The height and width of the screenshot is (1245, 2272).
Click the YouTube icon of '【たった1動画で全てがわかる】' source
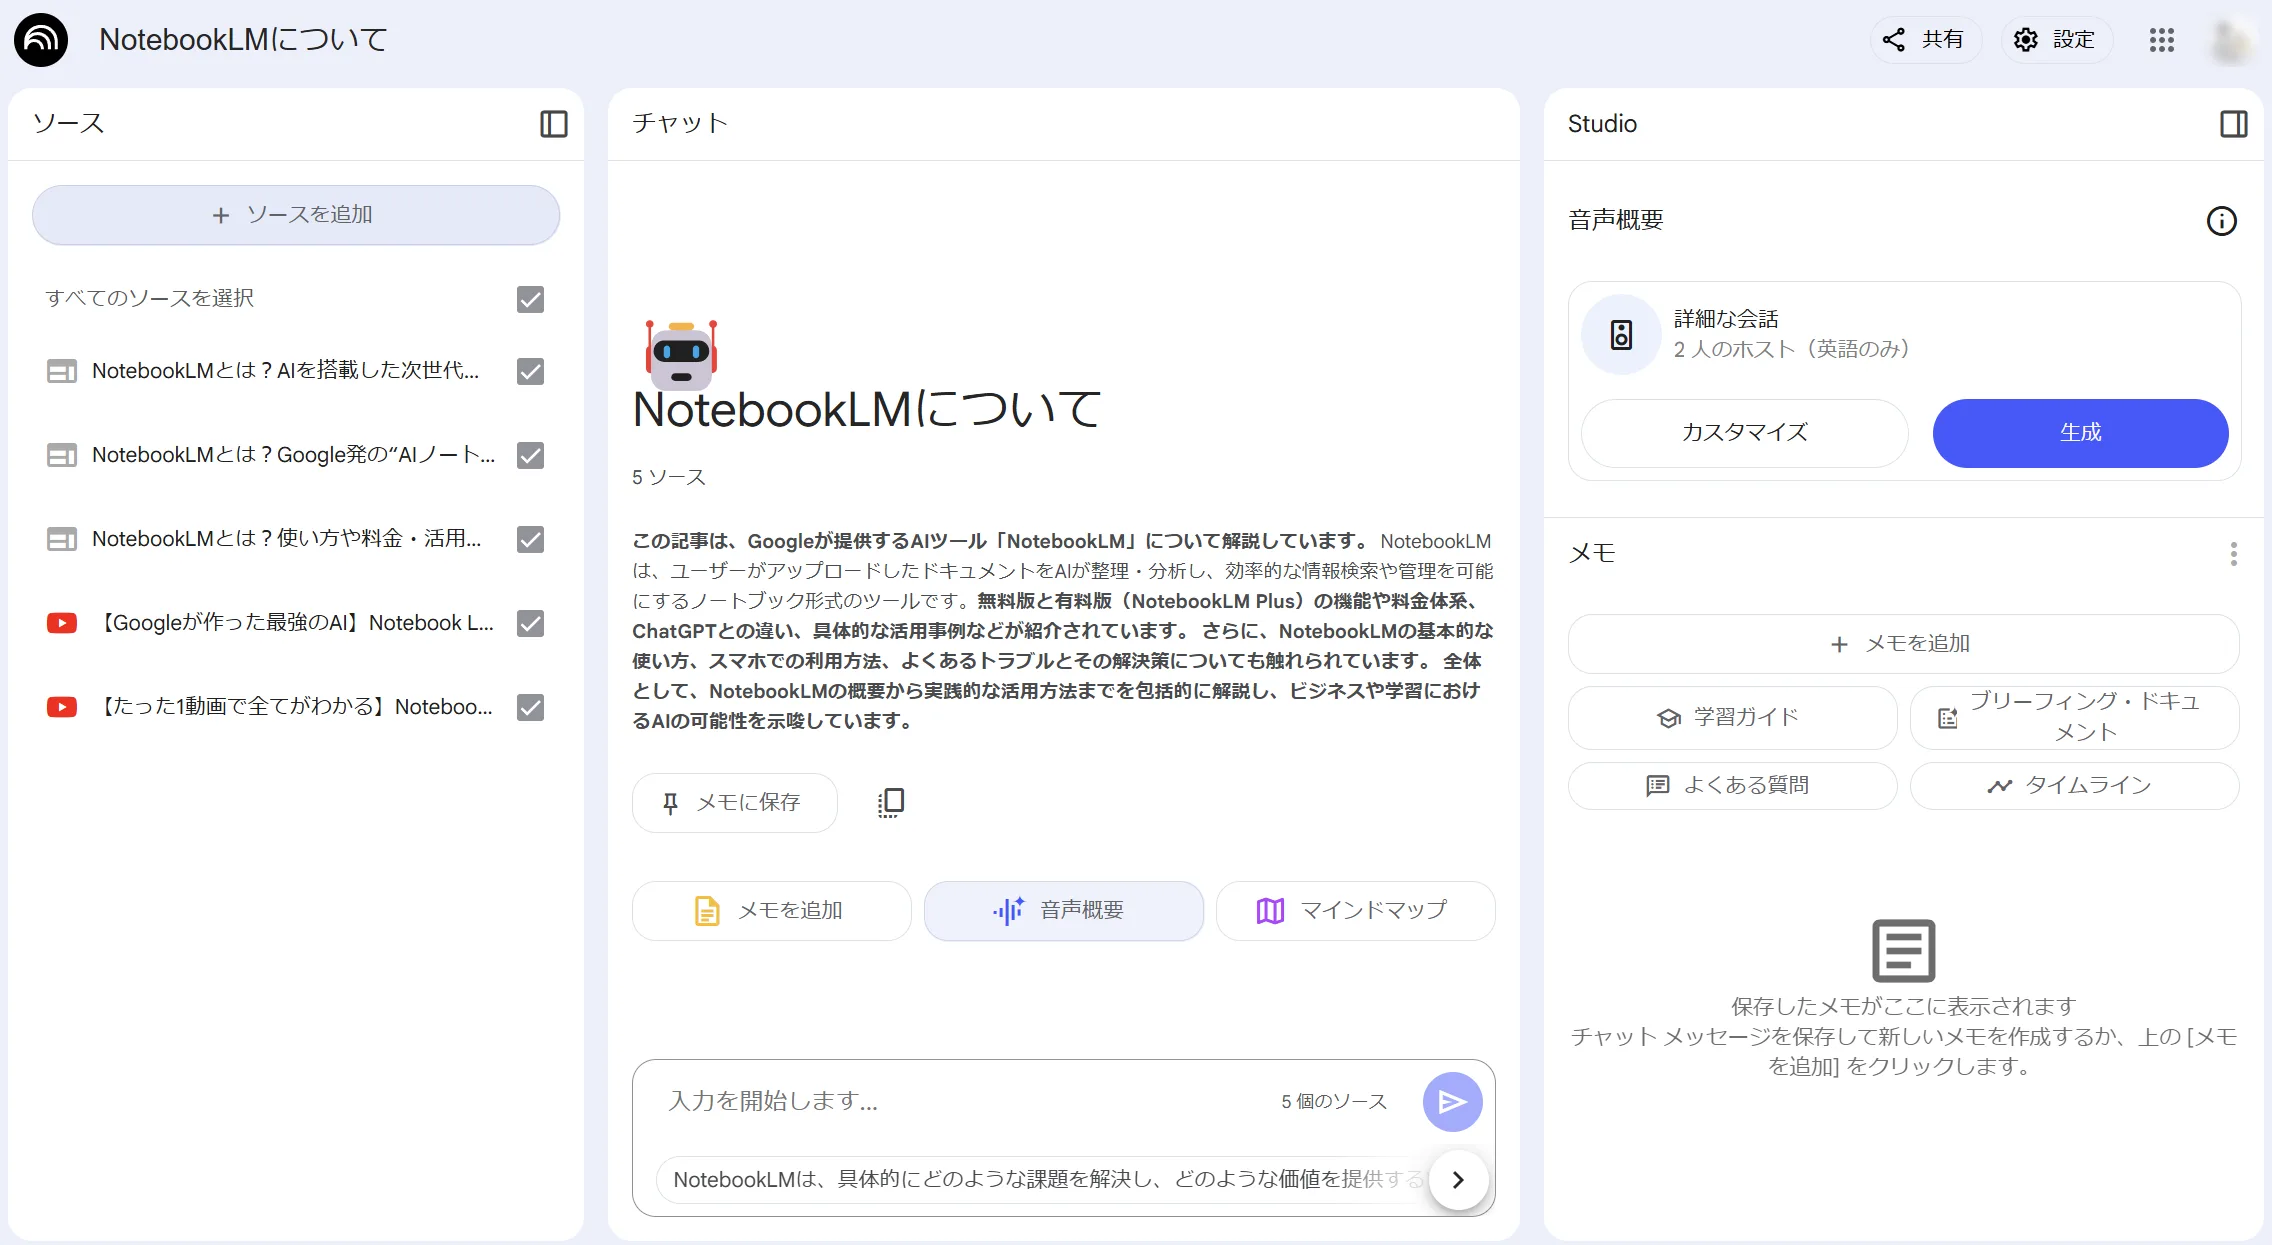click(62, 707)
